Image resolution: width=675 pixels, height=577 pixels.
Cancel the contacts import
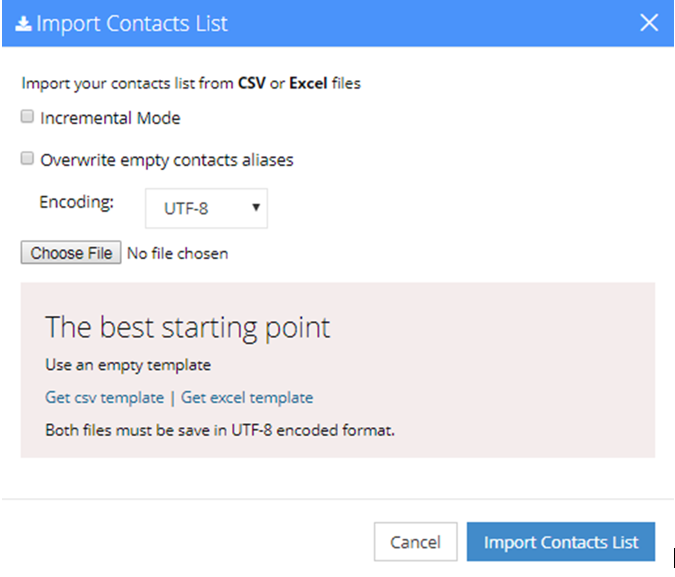coord(415,542)
